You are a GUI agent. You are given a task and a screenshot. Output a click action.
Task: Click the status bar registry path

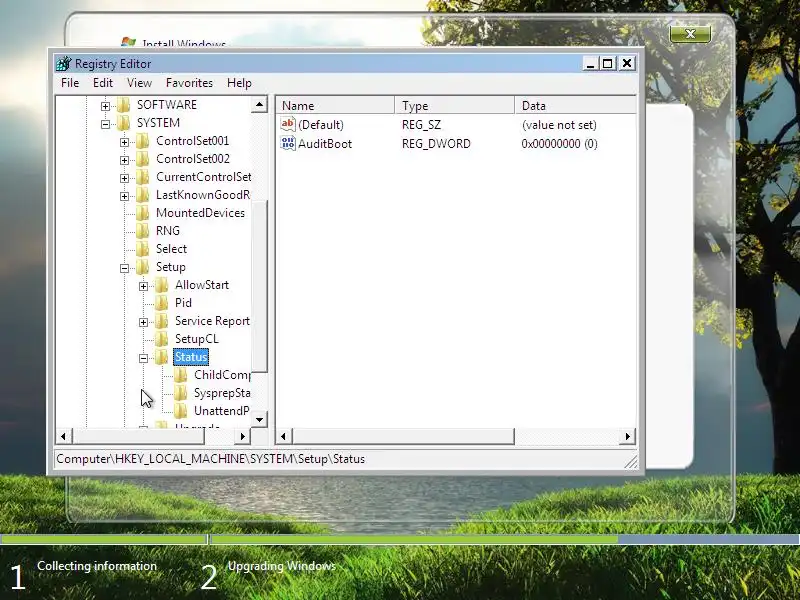[x=211, y=459]
